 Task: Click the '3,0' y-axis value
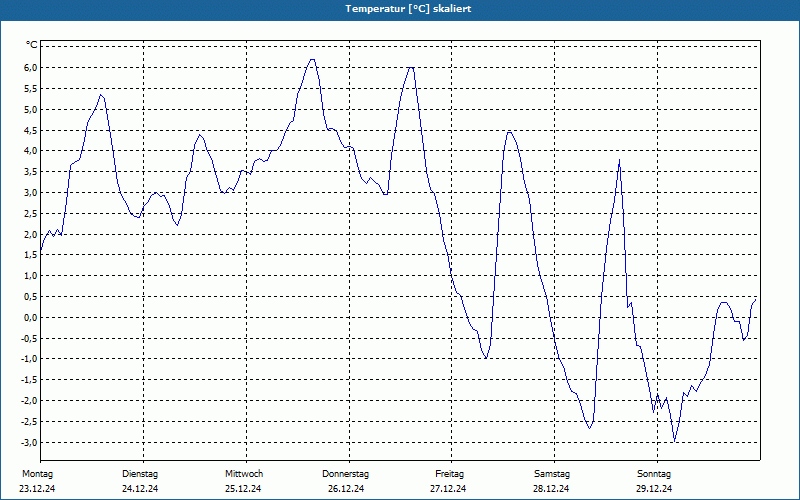click(31, 193)
